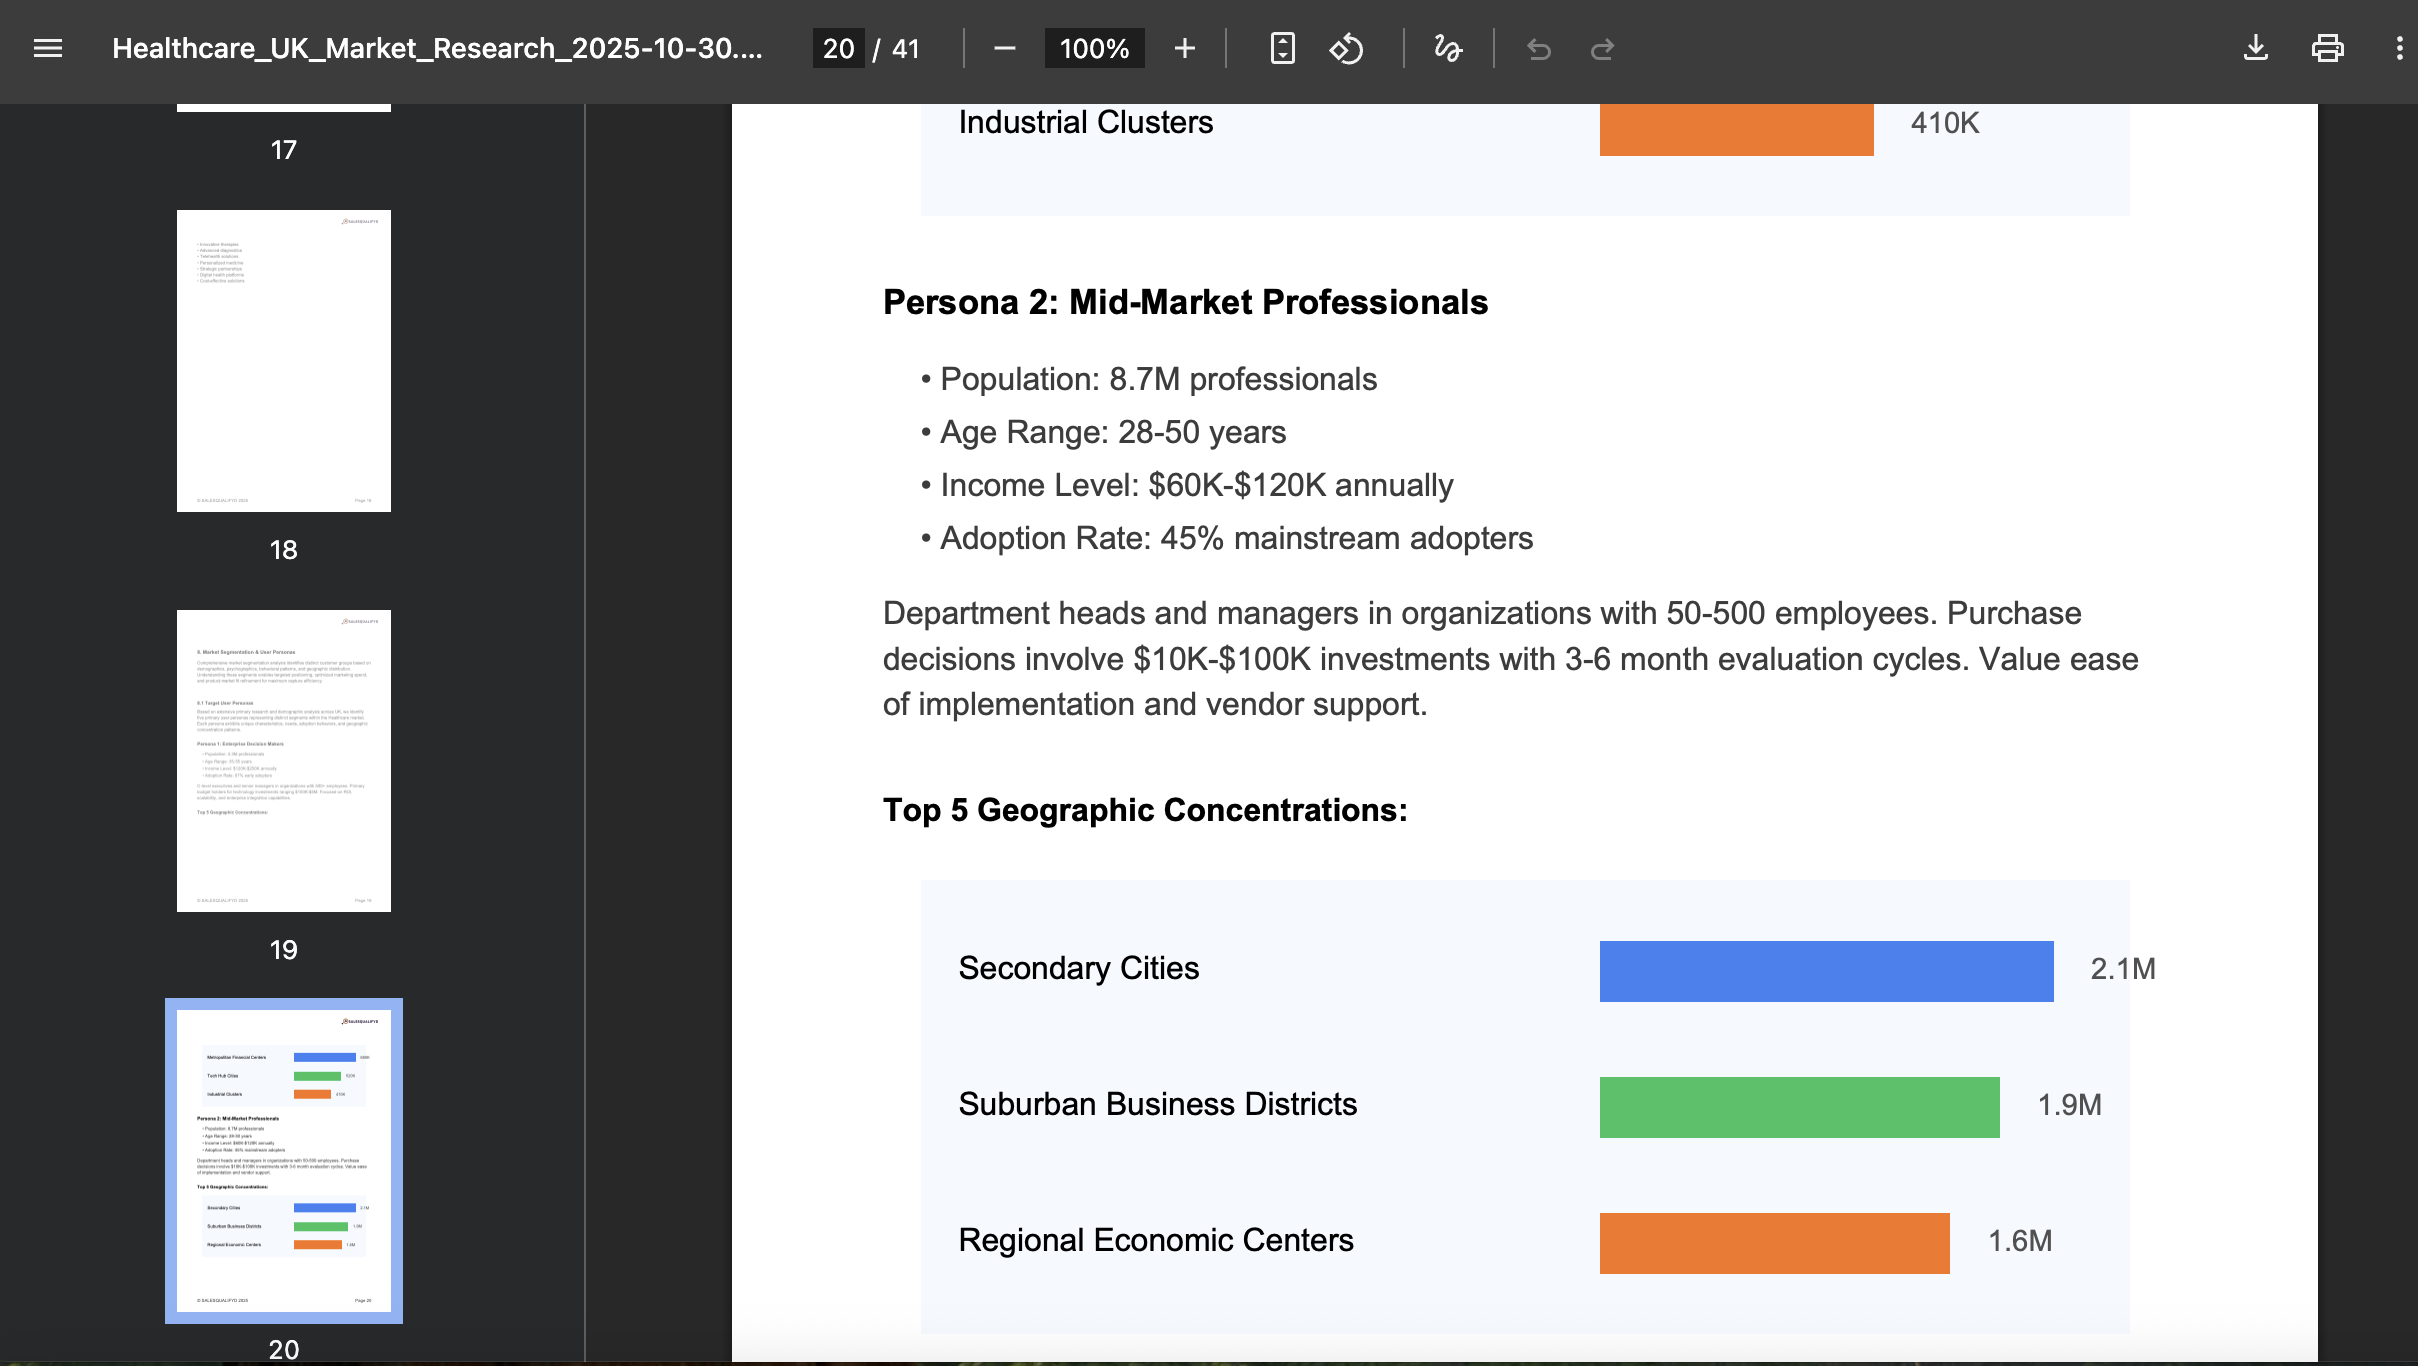
Task: Click the zoom out minus button
Action: 1005,48
